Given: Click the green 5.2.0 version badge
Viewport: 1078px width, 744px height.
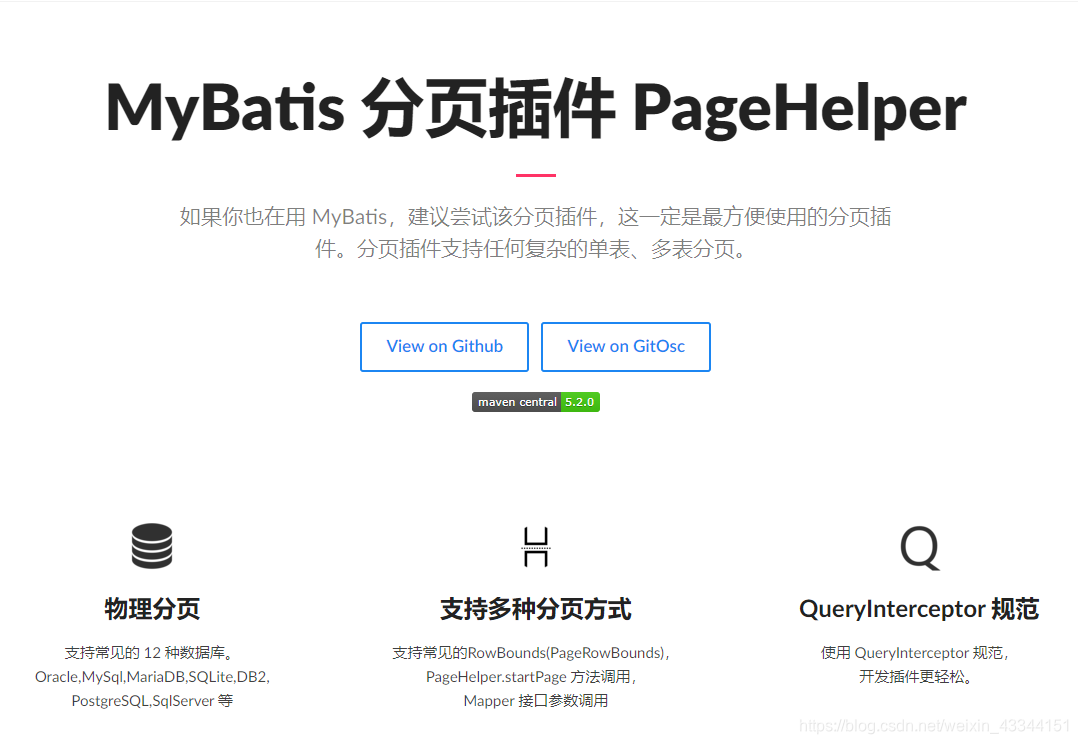Looking at the screenshot, I should (580, 402).
